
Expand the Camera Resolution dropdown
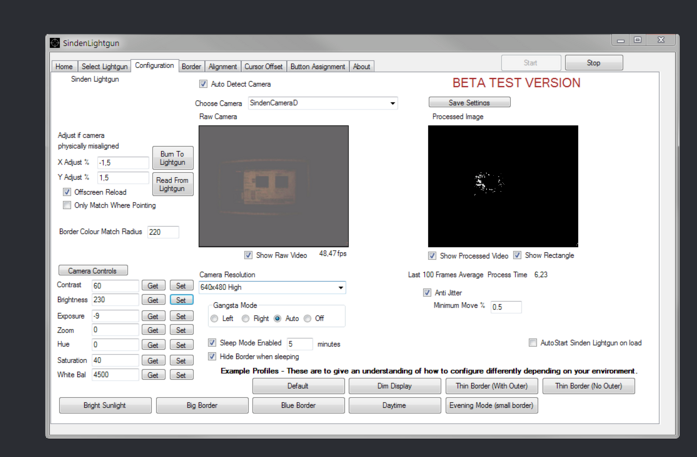[x=272, y=287]
